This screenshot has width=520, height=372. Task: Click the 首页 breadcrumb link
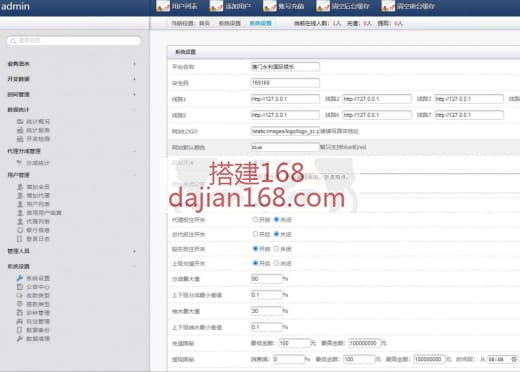[204, 23]
